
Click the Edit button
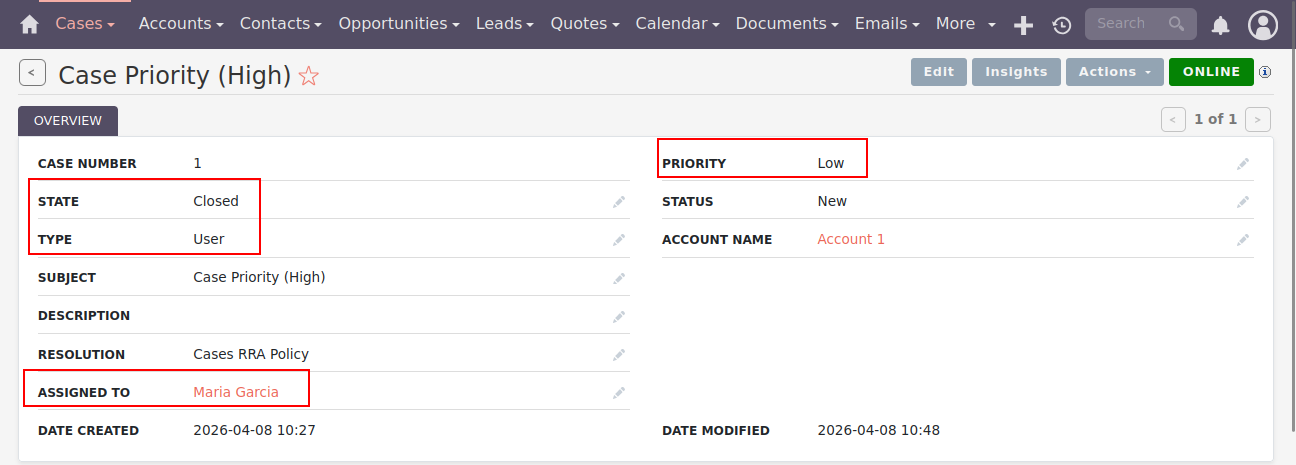(938, 72)
